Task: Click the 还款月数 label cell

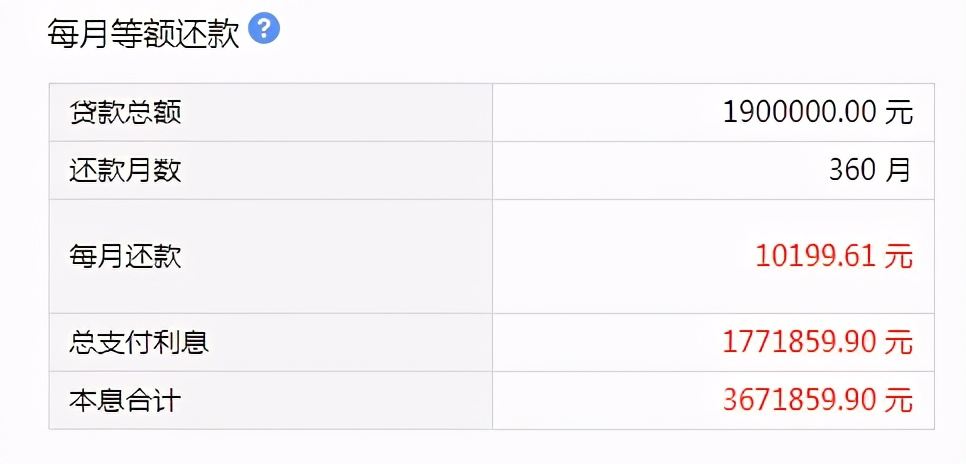Action: click(x=271, y=171)
